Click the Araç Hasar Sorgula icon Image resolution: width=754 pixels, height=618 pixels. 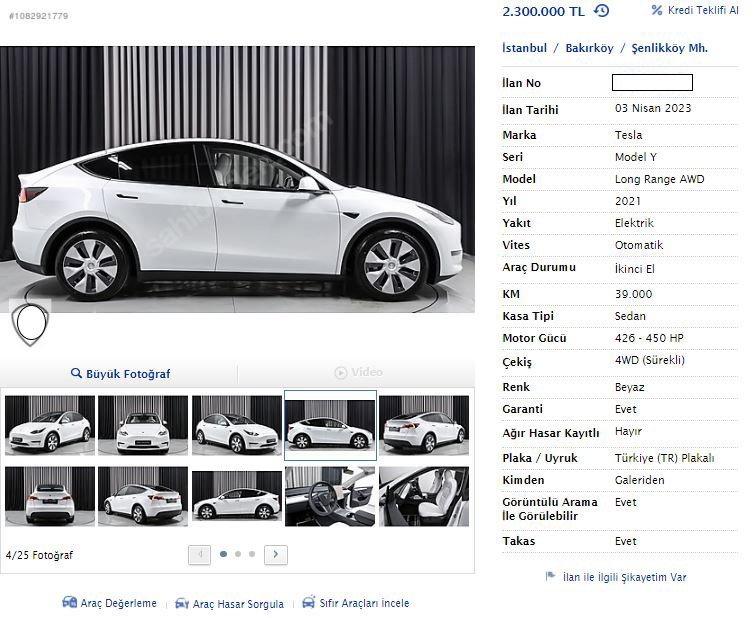182,604
